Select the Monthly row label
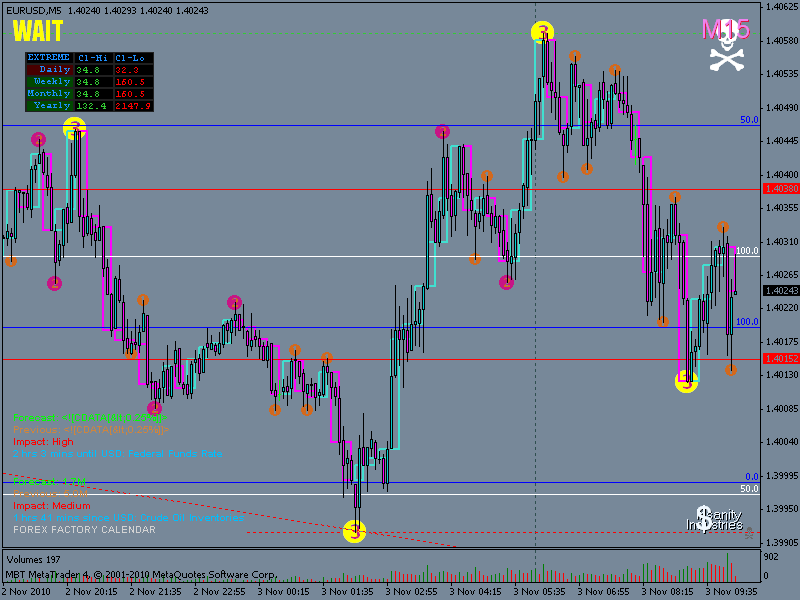The height and width of the screenshot is (600, 800). (x=49, y=93)
